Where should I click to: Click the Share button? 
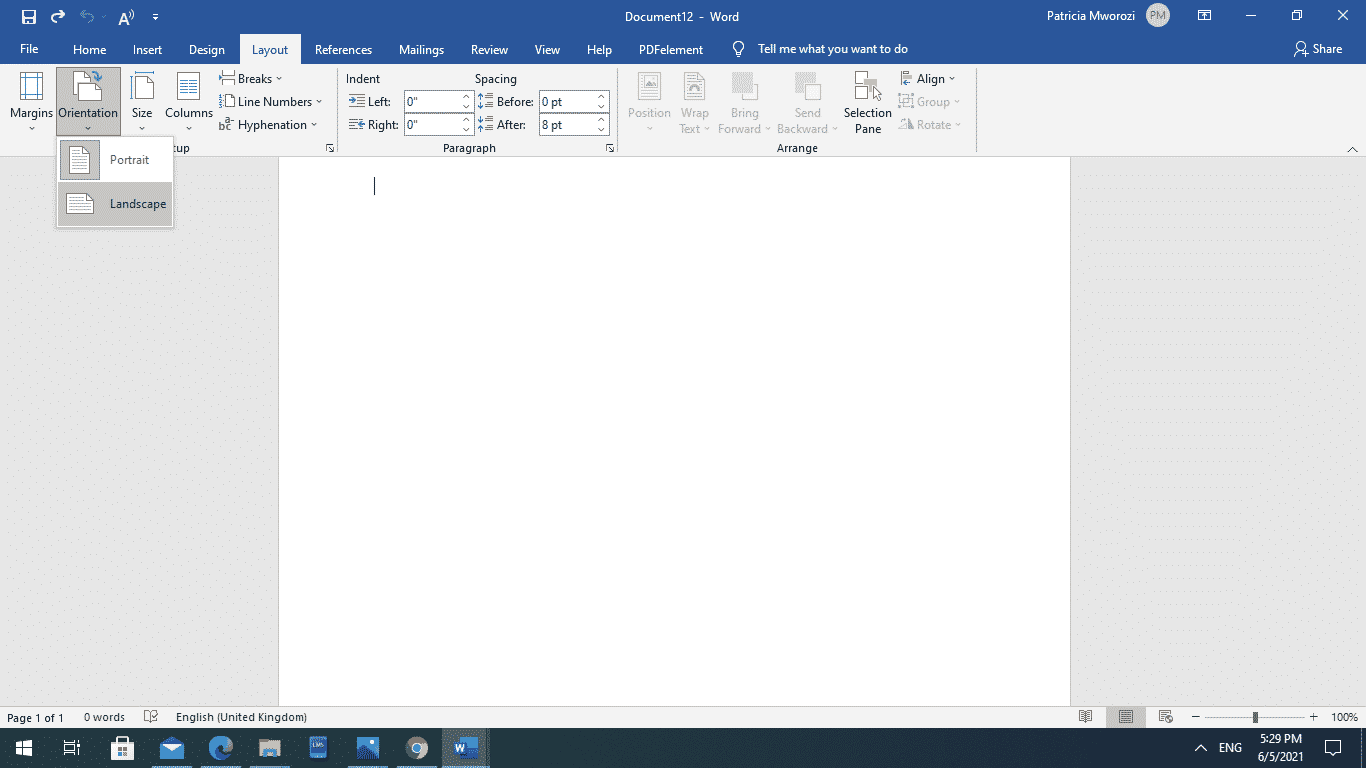[x=1317, y=49]
